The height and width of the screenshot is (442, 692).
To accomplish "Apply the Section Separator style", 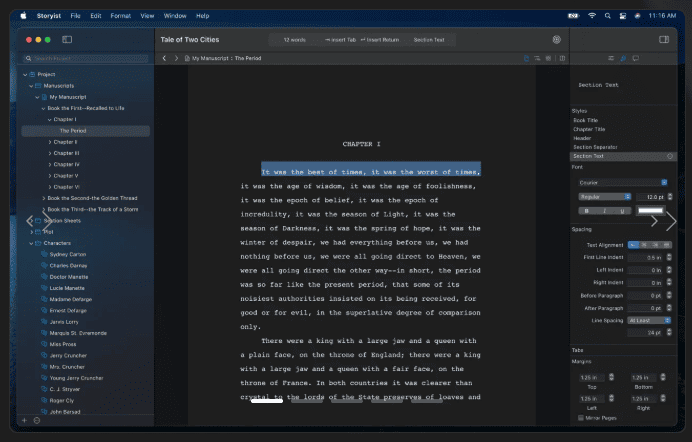I will pos(595,147).
